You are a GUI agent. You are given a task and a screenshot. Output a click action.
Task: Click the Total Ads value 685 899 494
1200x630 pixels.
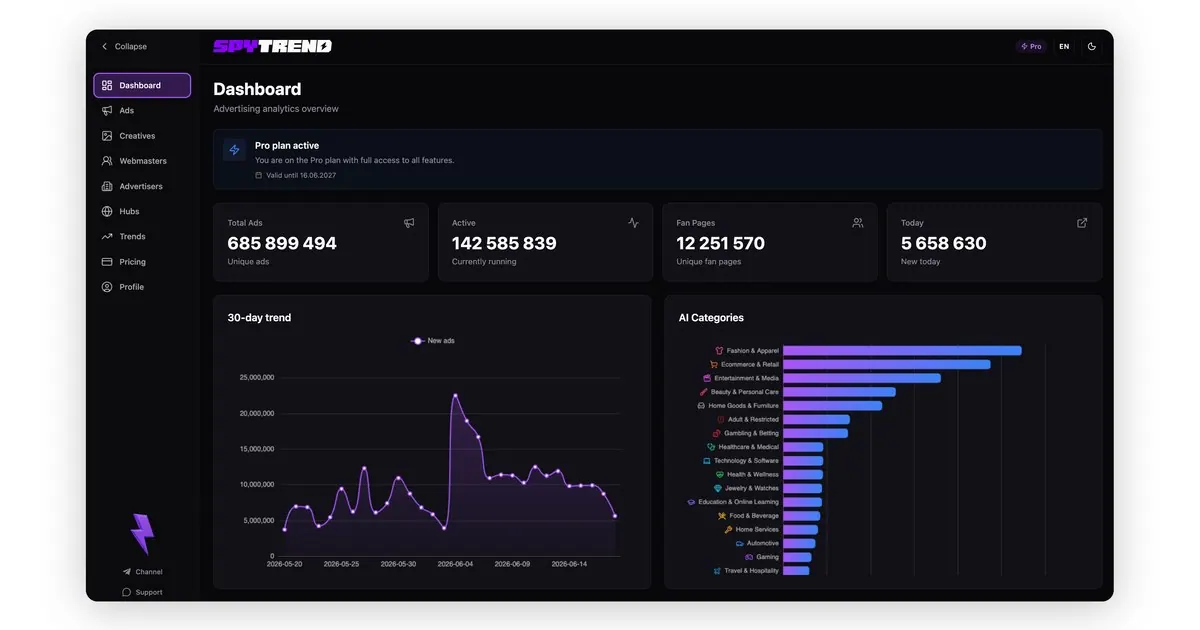pos(282,243)
